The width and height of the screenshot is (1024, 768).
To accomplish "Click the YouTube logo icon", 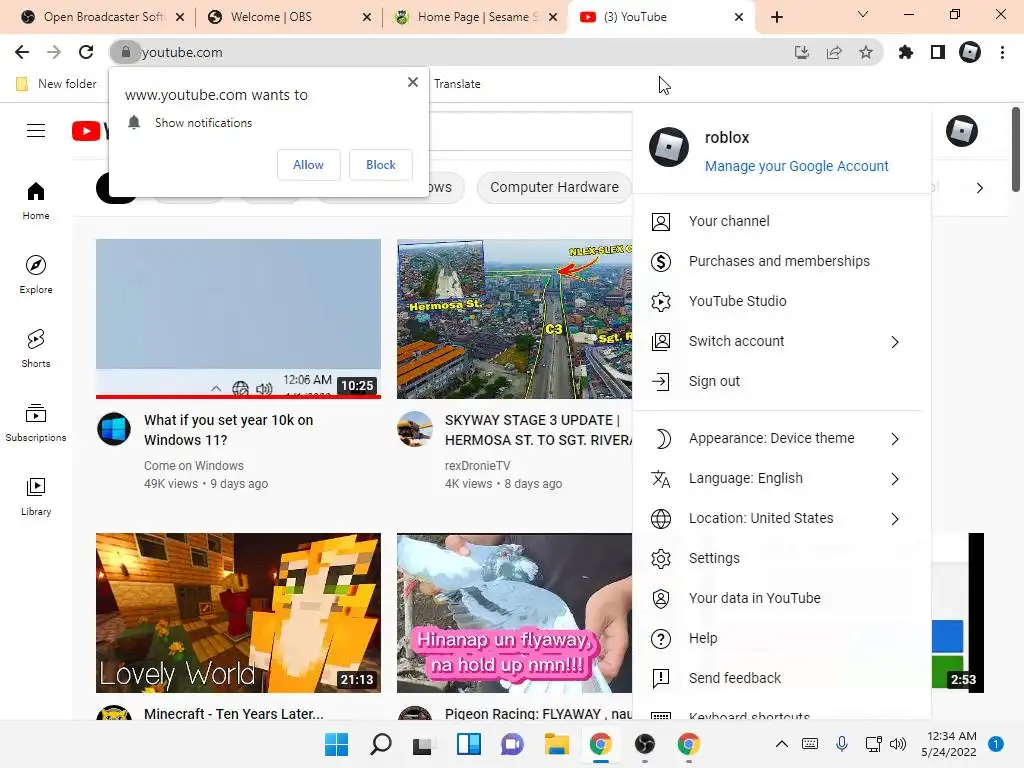I will pos(86,131).
